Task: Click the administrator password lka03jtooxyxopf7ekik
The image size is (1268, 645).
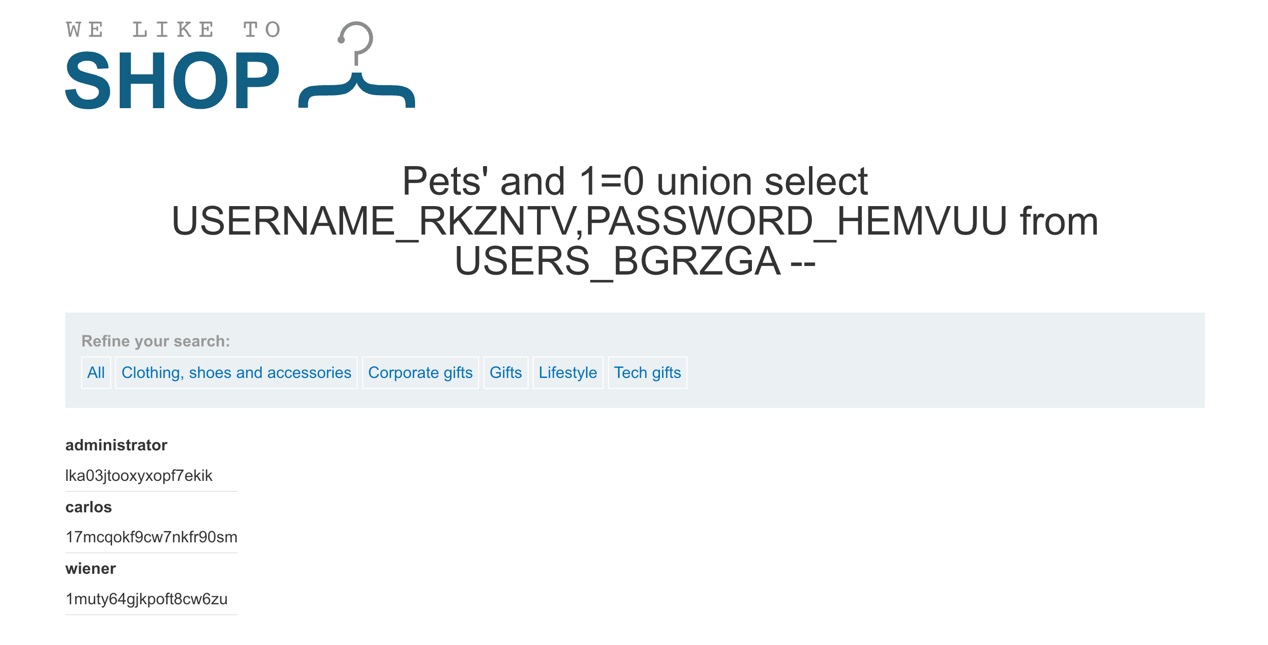Action: click(x=139, y=476)
